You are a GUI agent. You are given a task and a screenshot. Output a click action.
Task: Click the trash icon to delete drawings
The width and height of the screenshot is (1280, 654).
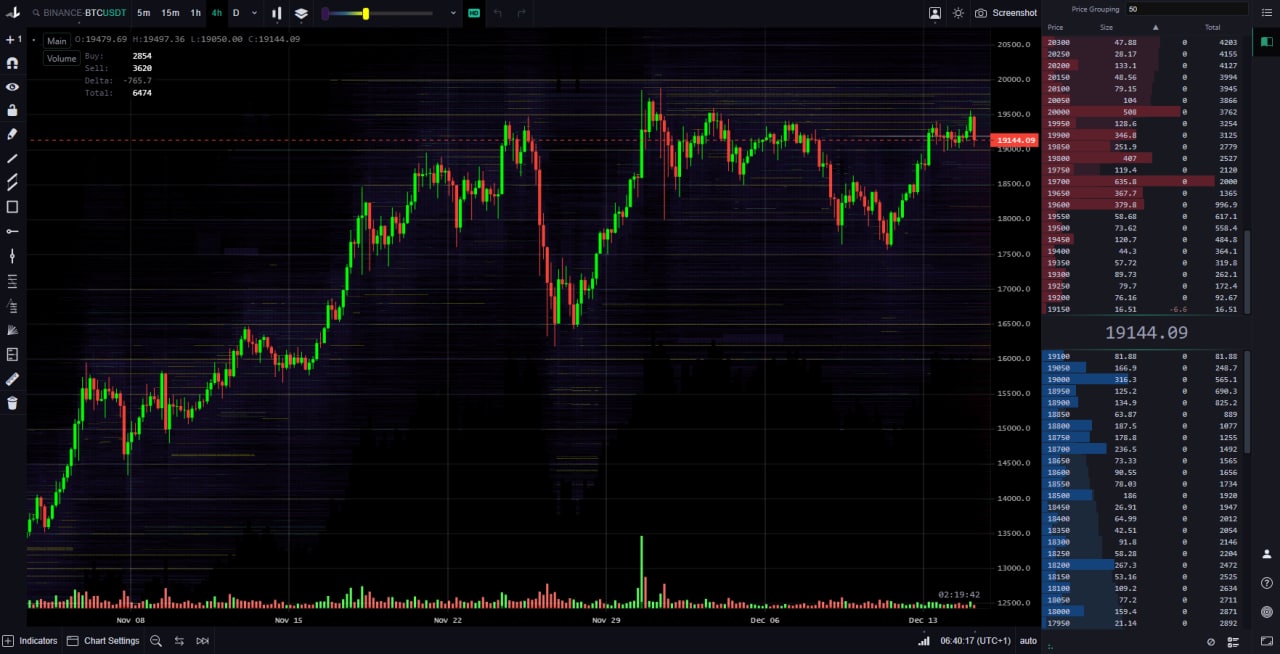click(12, 403)
